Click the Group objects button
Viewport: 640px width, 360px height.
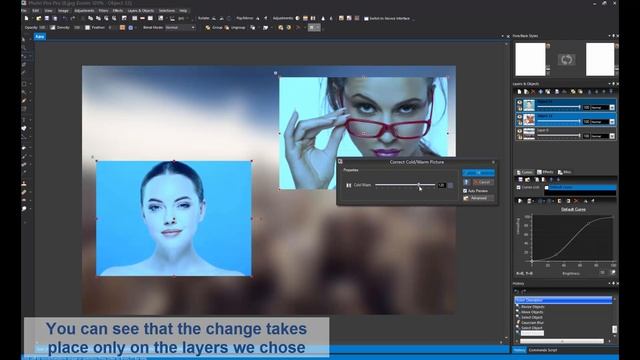(213, 28)
